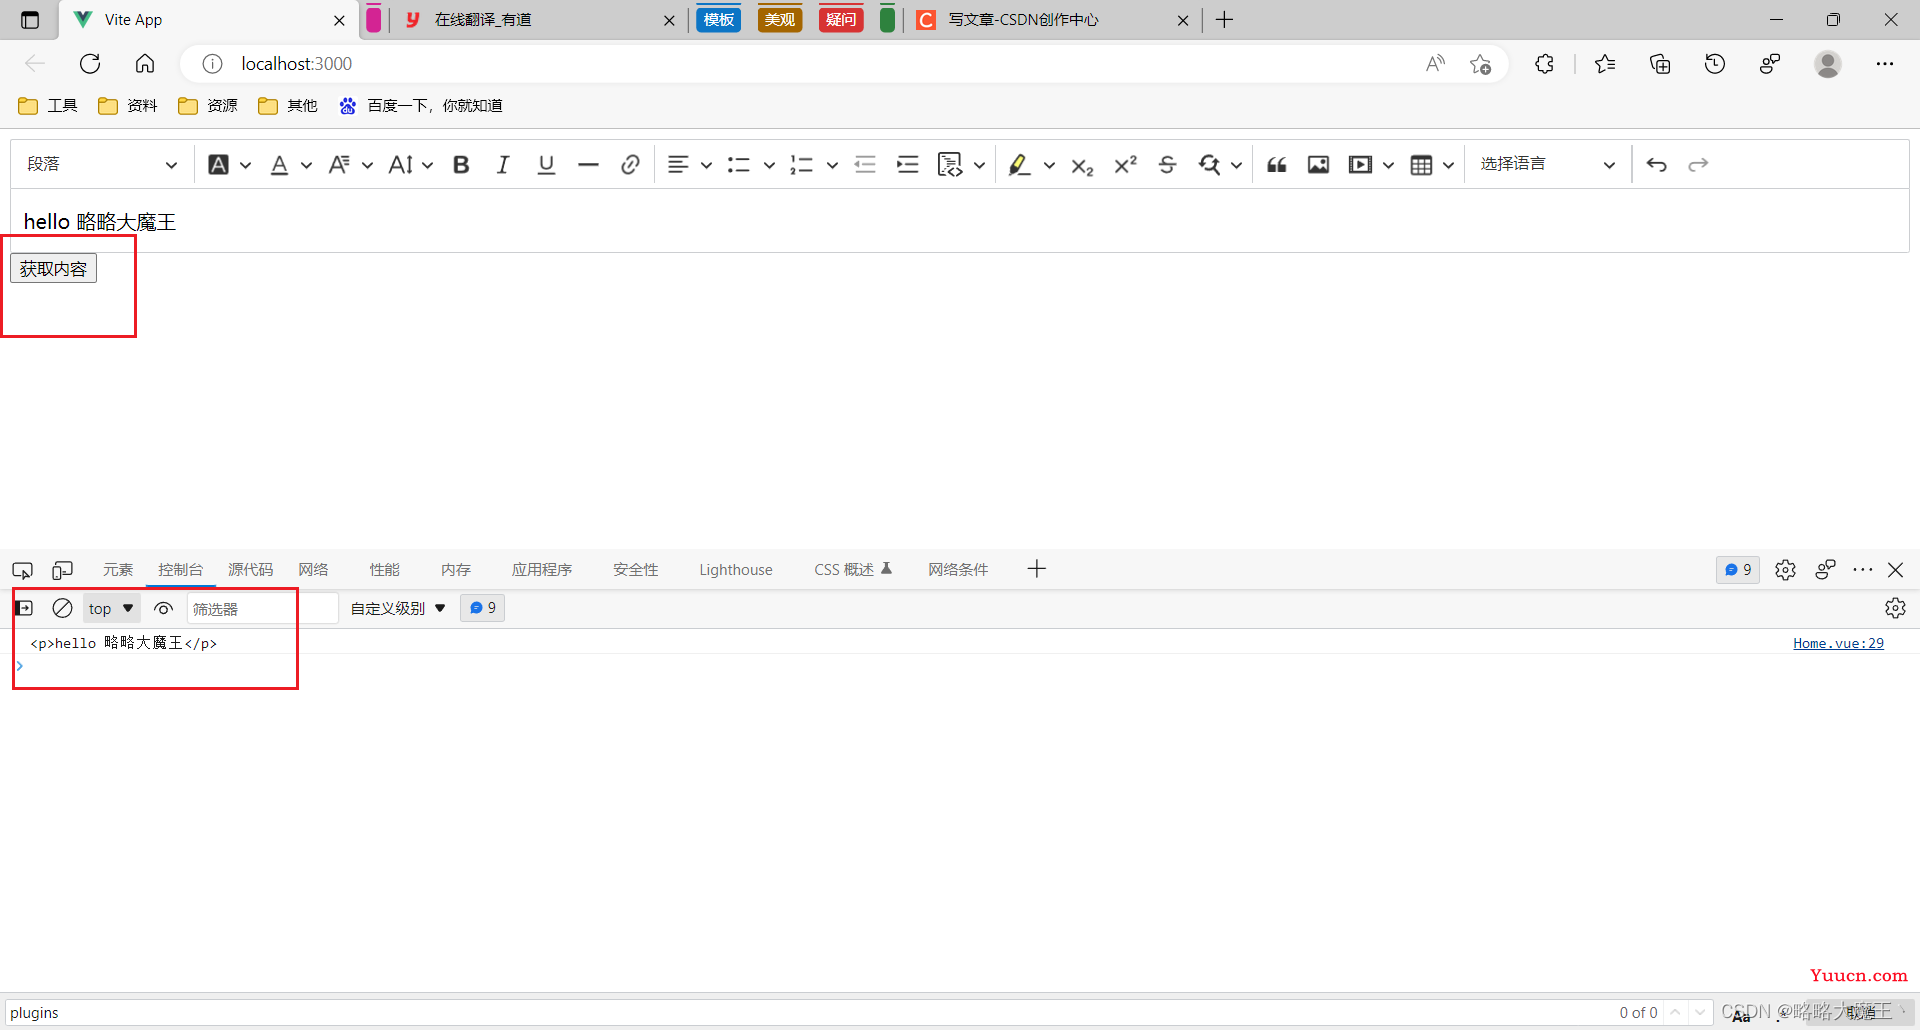Screen dimensions: 1920x1030
Task: Apply strikethrough formatting
Action: pyautogui.click(x=1167, y=165)
